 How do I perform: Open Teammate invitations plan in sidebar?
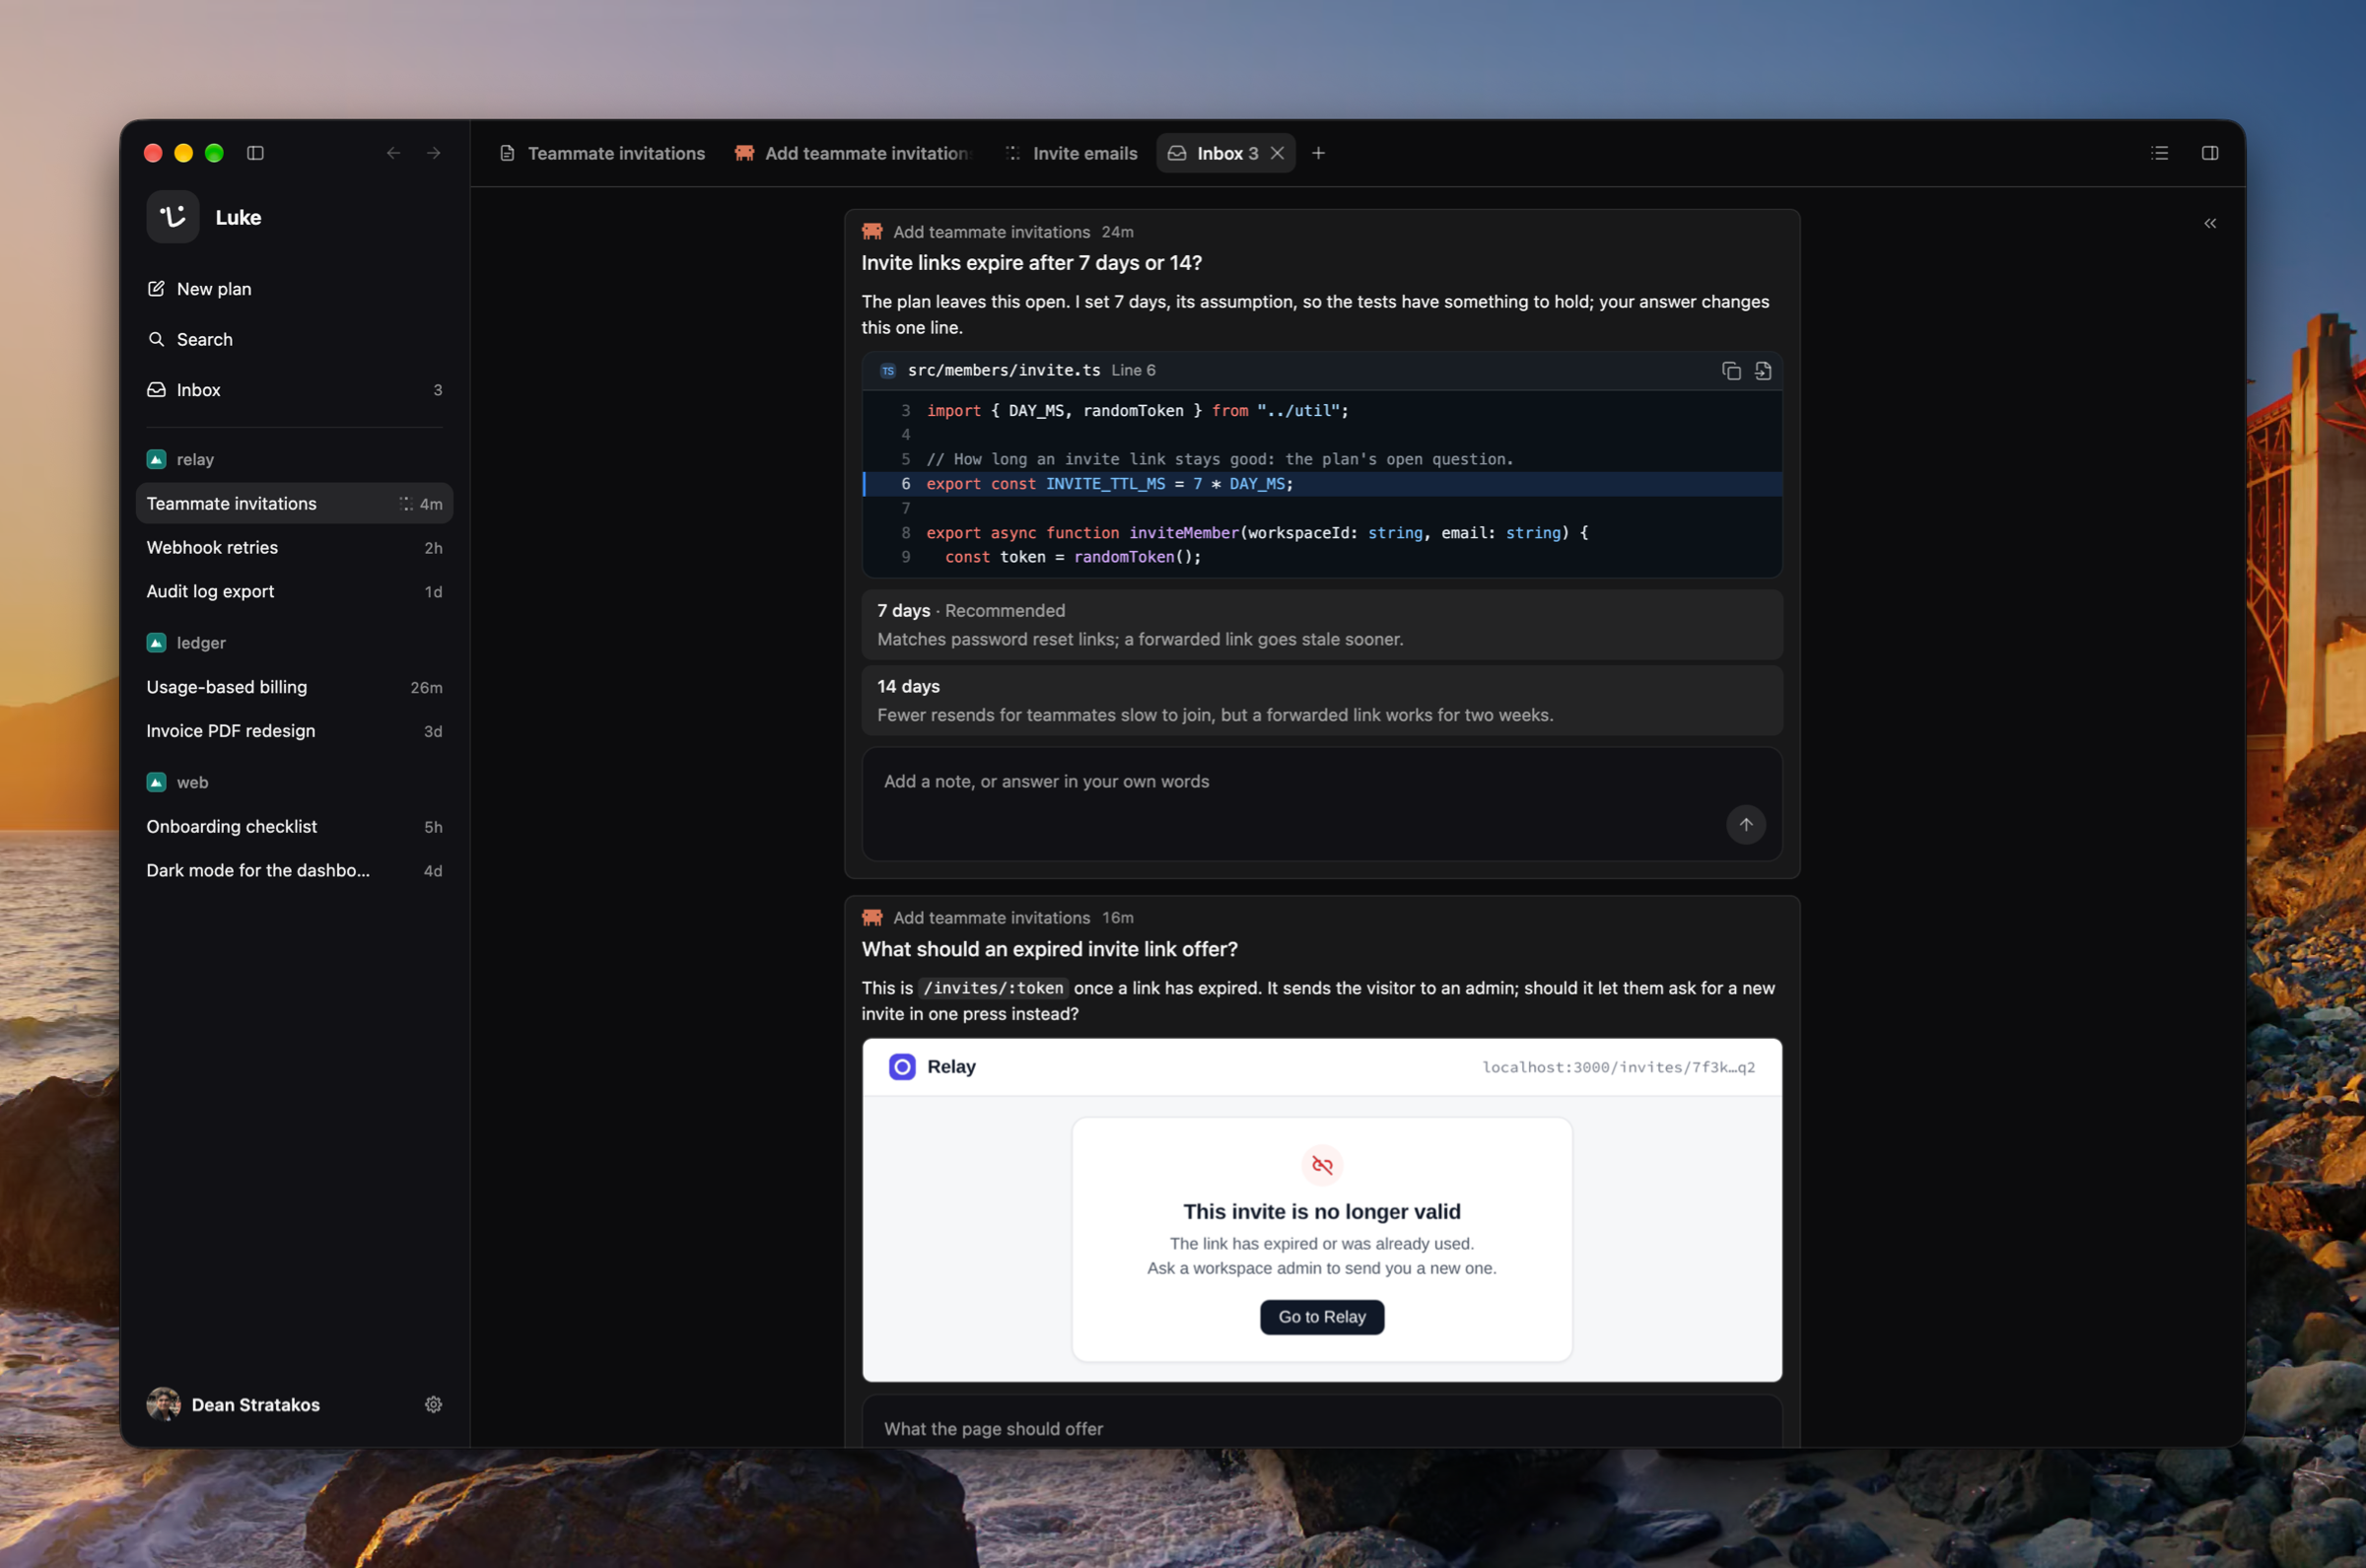[294, 503]
